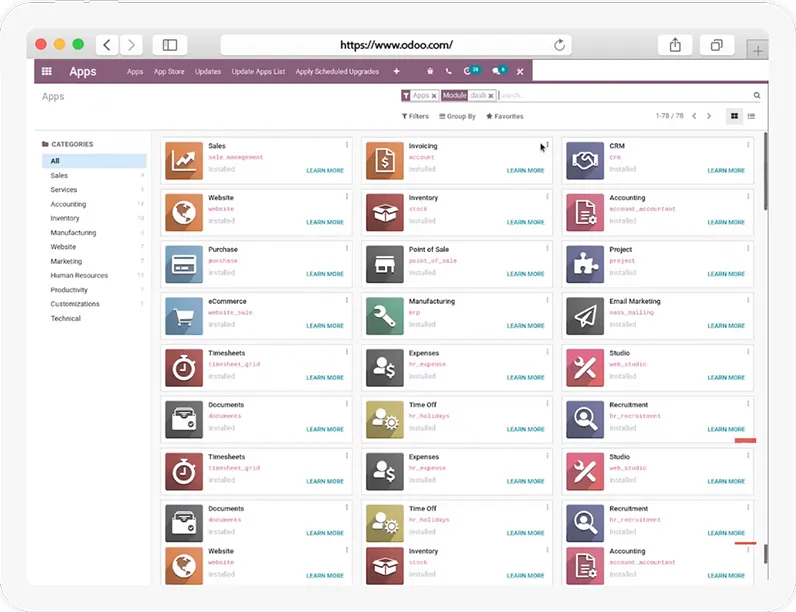
Task: Click the Invoicing app document icon
Action: pyautogui.click(x=385, y=161)
